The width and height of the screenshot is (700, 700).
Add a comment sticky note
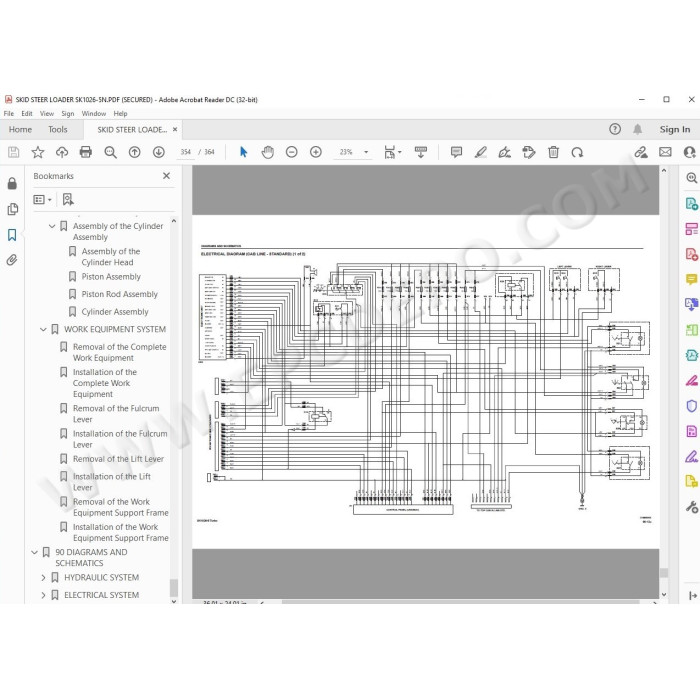pos(456,152)
